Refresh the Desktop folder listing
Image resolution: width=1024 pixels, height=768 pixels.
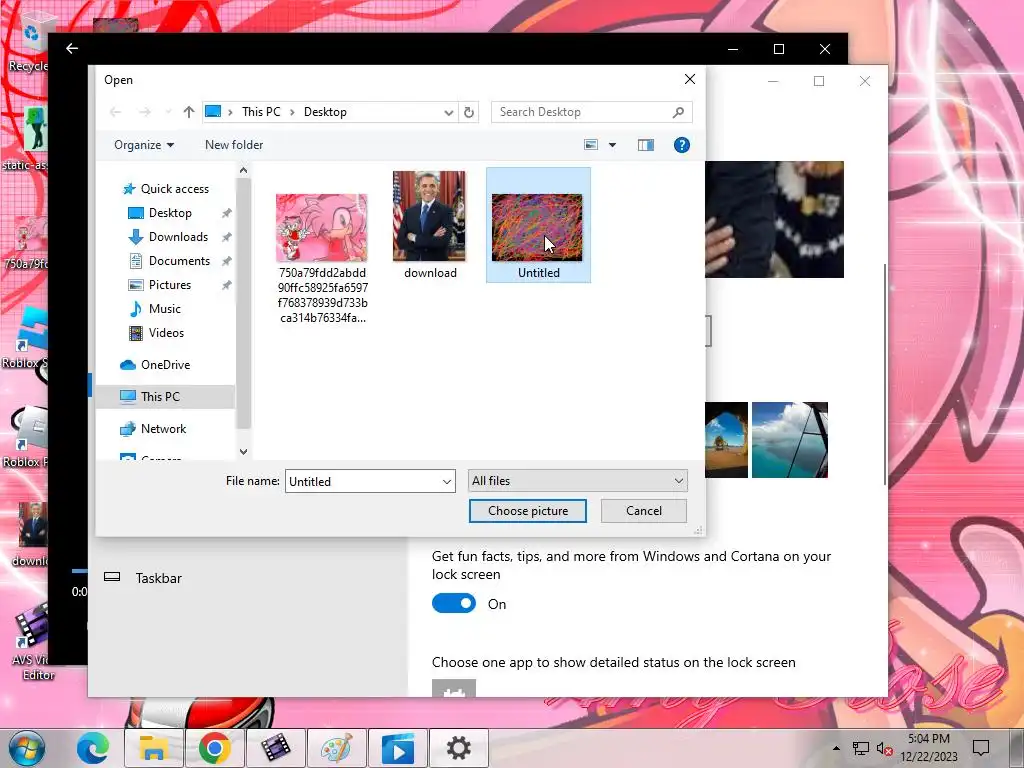coord(468,112)
